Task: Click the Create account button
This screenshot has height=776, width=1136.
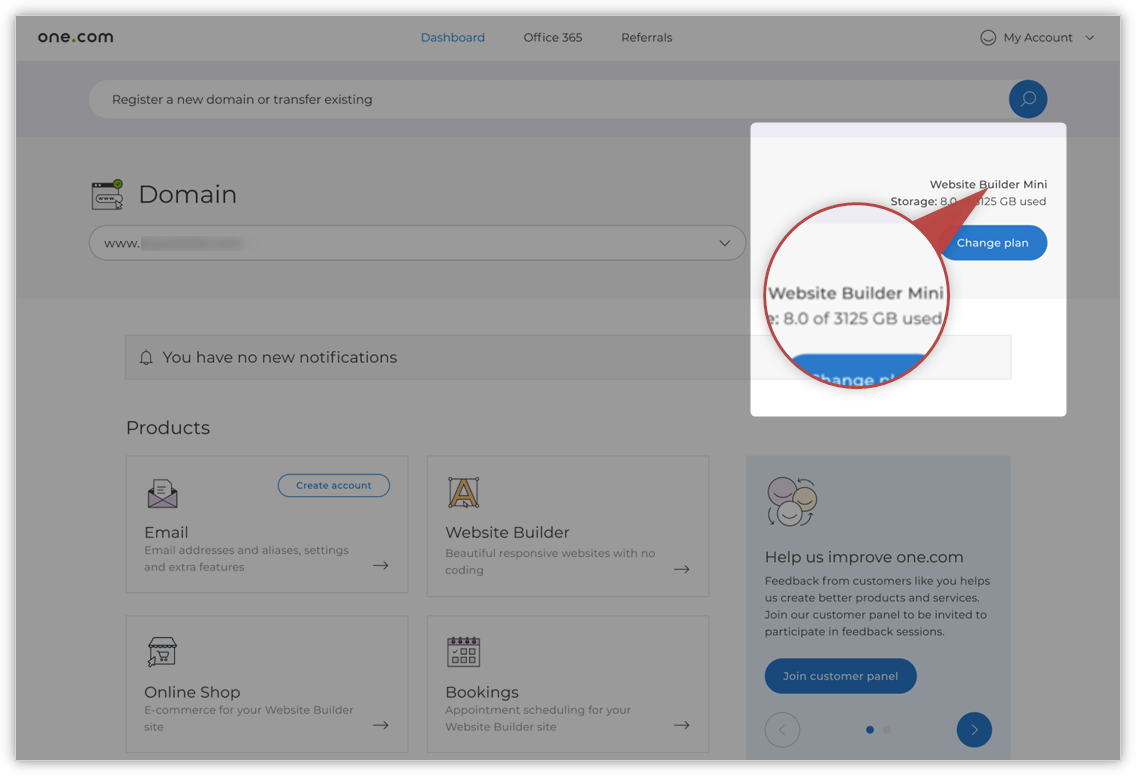Action: click(x=333, y=485)
